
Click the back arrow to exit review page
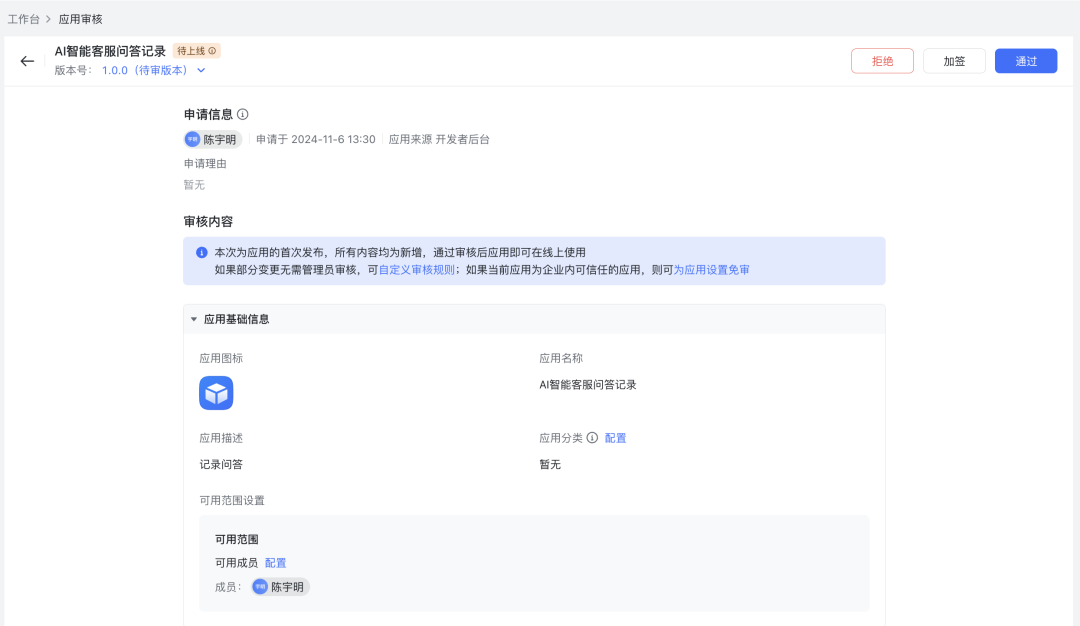coord(27,61)
